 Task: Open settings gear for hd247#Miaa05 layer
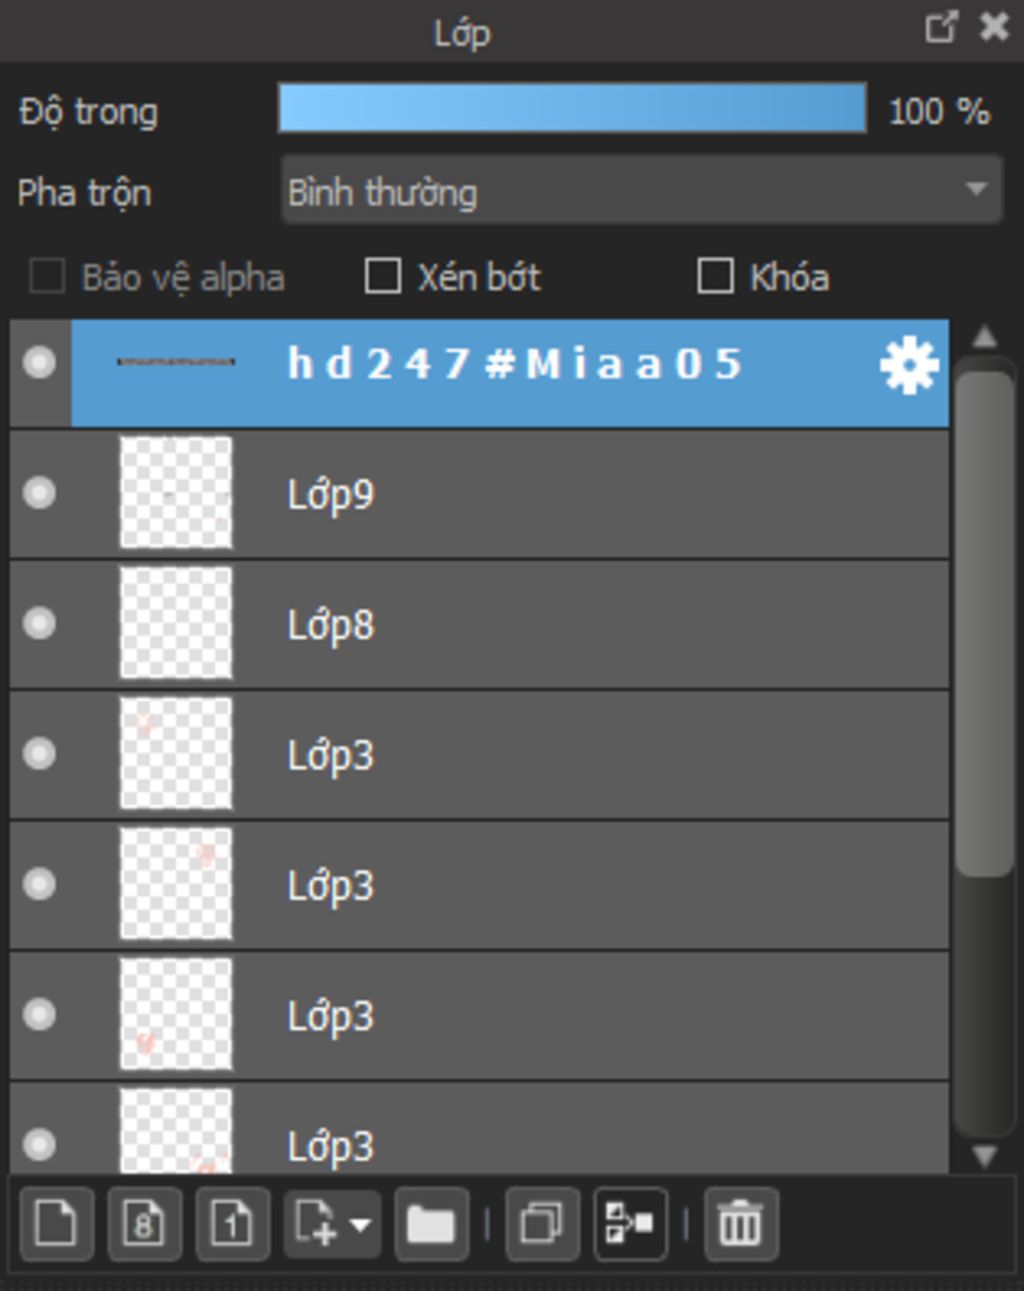click(x=908, y=365)
